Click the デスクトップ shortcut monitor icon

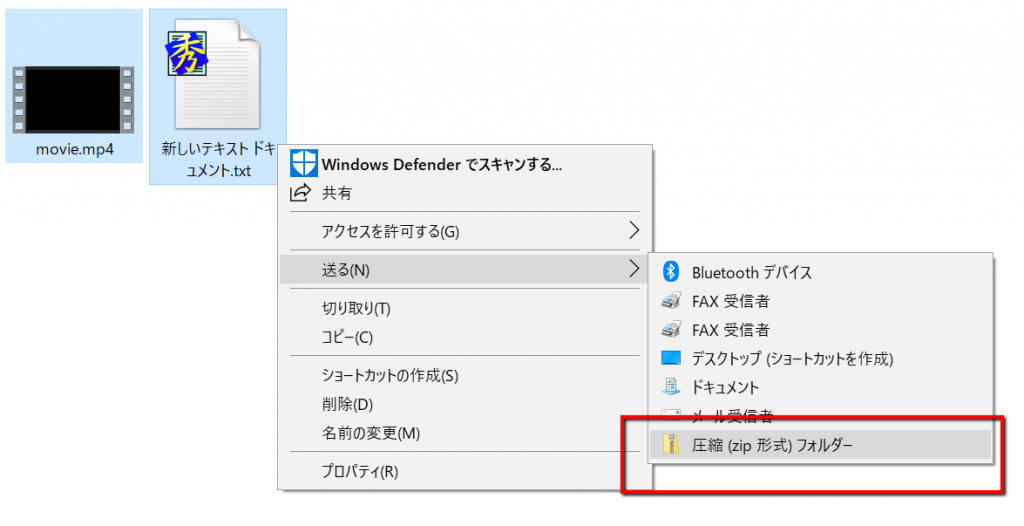click(x=671, y=358)
